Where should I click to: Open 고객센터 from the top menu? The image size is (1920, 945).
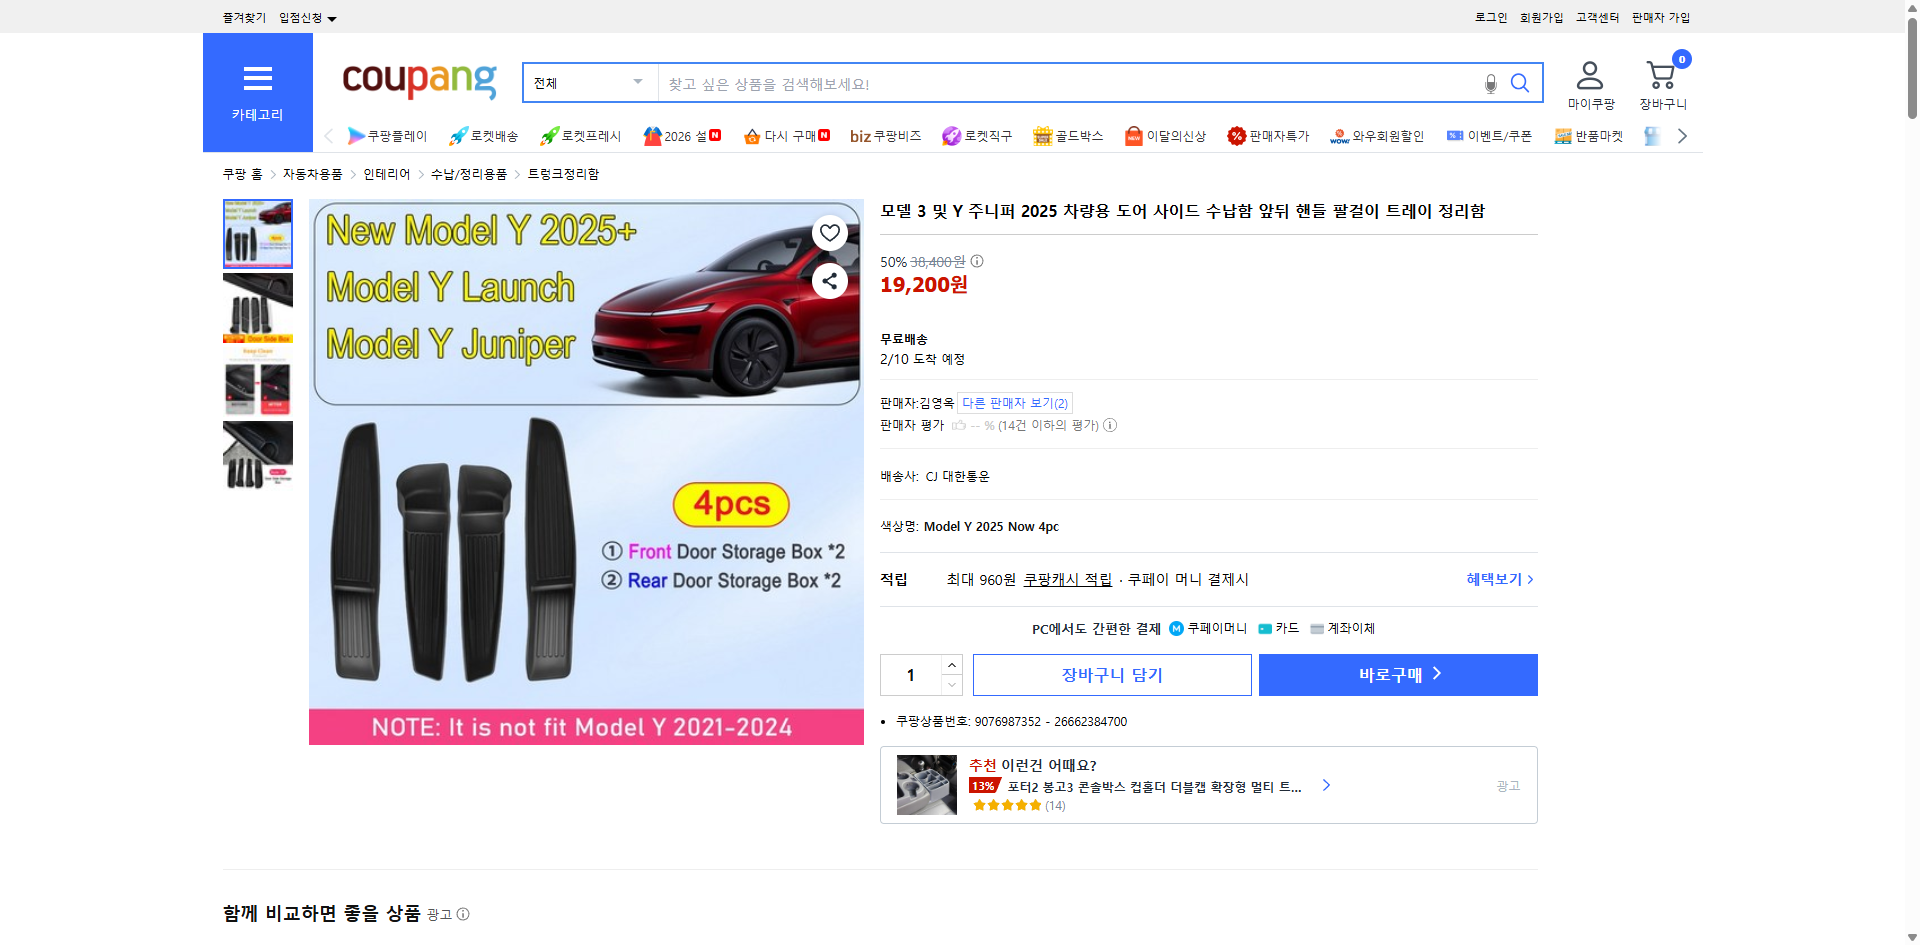[x=1597, y=17]
